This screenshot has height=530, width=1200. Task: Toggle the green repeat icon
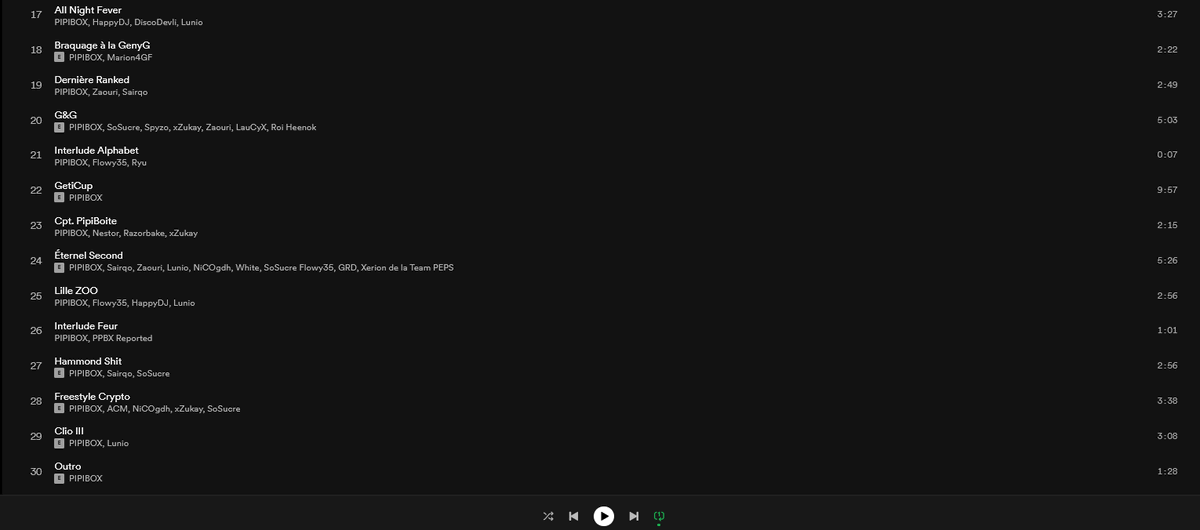click(659, 516)
